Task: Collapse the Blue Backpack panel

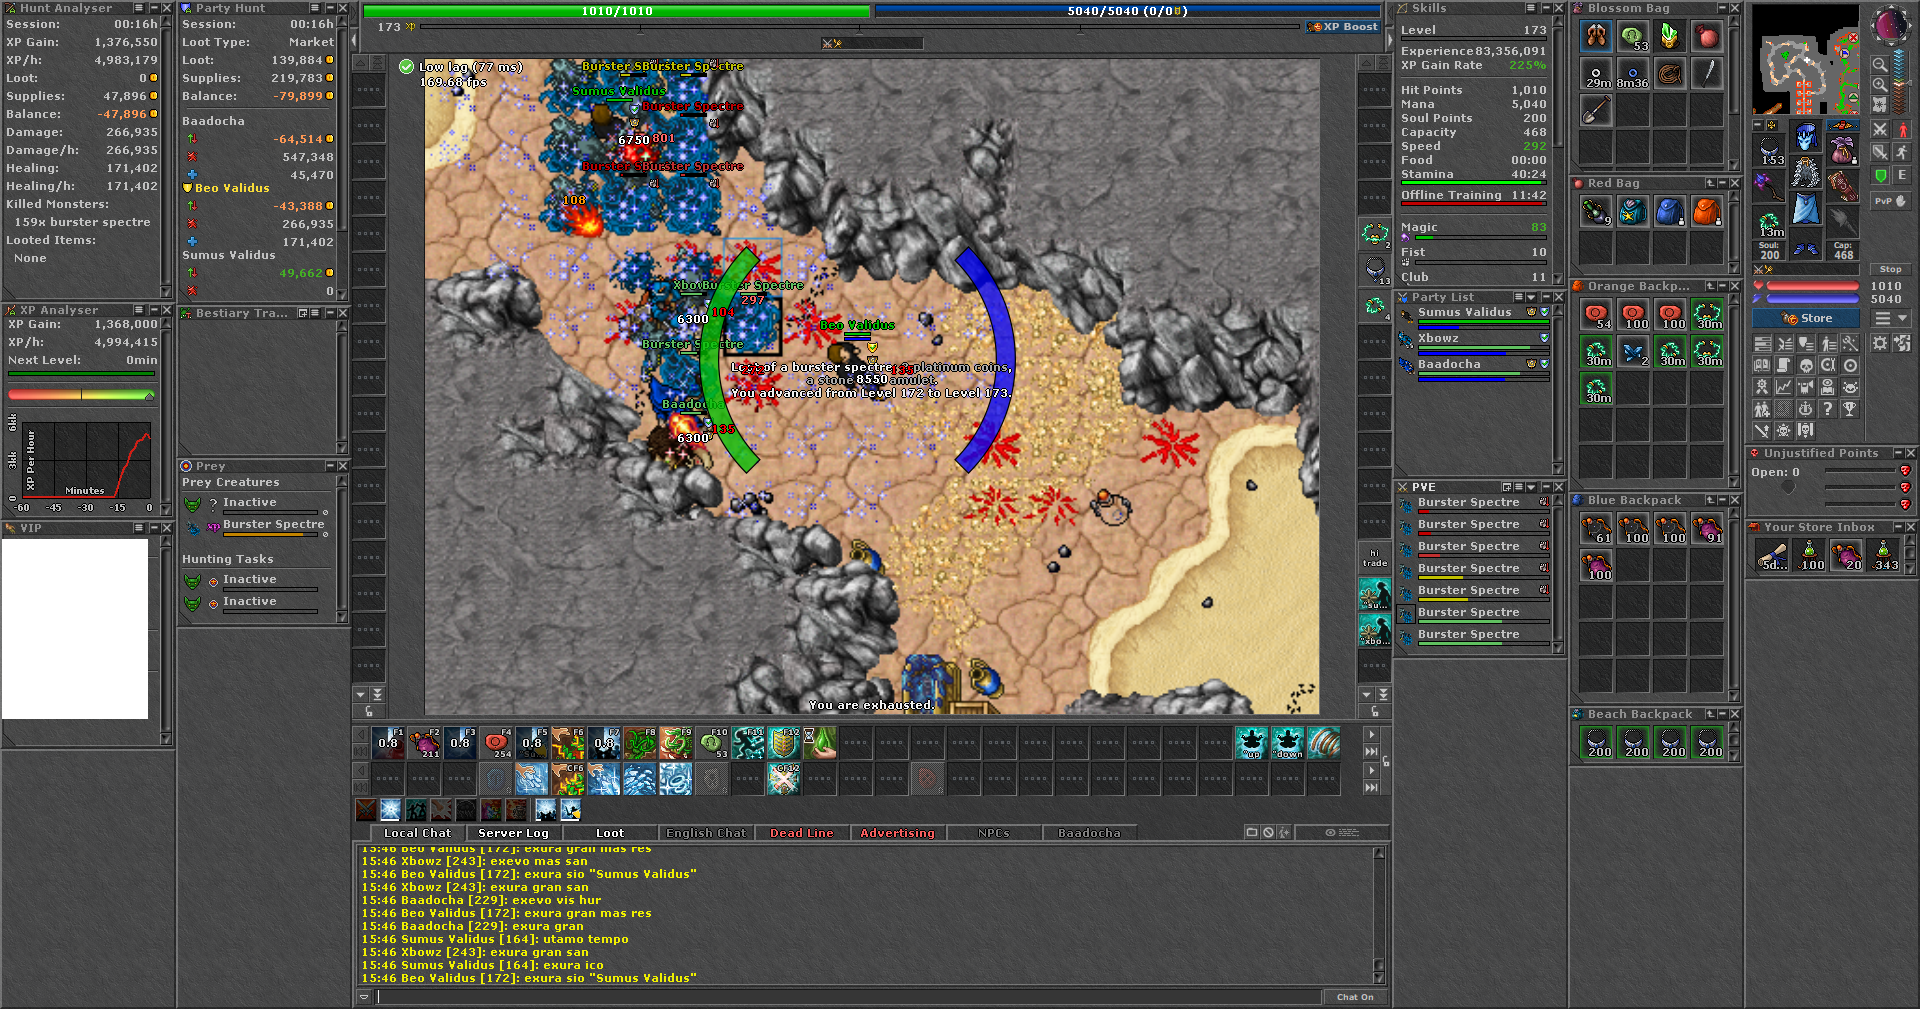Action: tap(1723, 500)
